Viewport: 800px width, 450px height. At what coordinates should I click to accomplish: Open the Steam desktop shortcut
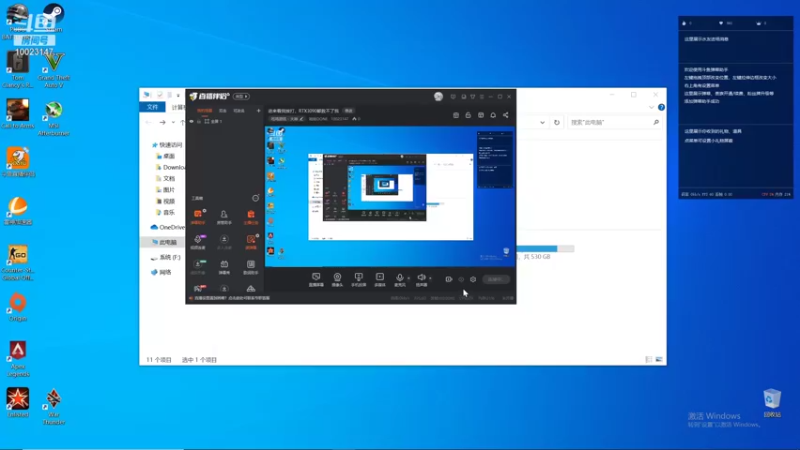(x=54, y=17)
